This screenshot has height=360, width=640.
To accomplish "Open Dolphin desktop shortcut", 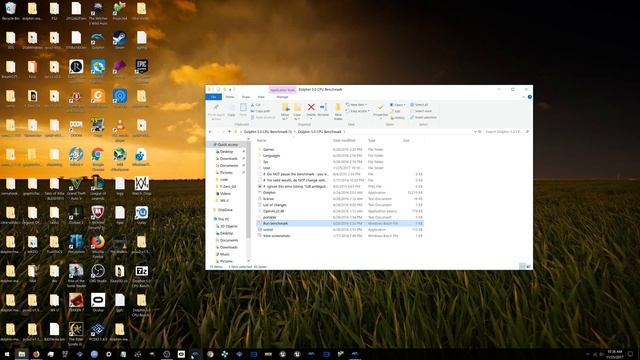I will coord(98,40).
